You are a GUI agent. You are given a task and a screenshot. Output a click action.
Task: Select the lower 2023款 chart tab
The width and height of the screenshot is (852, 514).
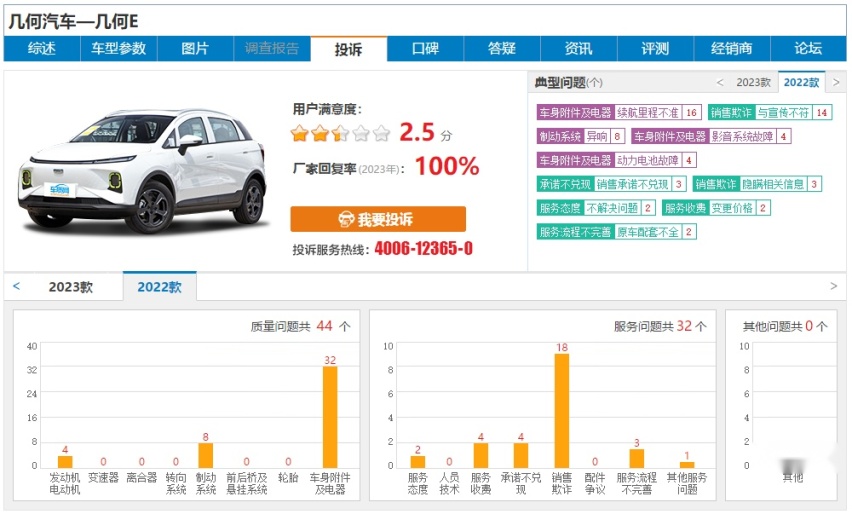click(71, 287)
